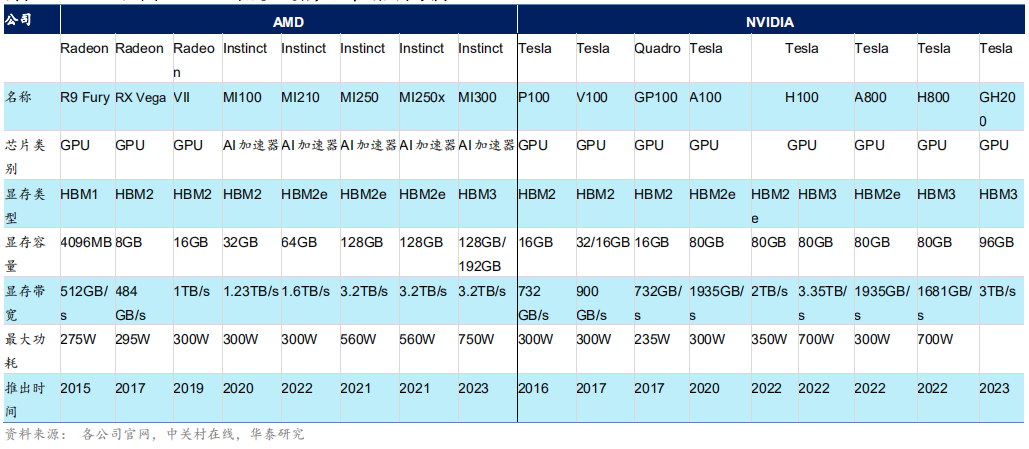Click the NVIDIA column group header
This screenshot has height=449, width=1029.
(x=770, y=21)
